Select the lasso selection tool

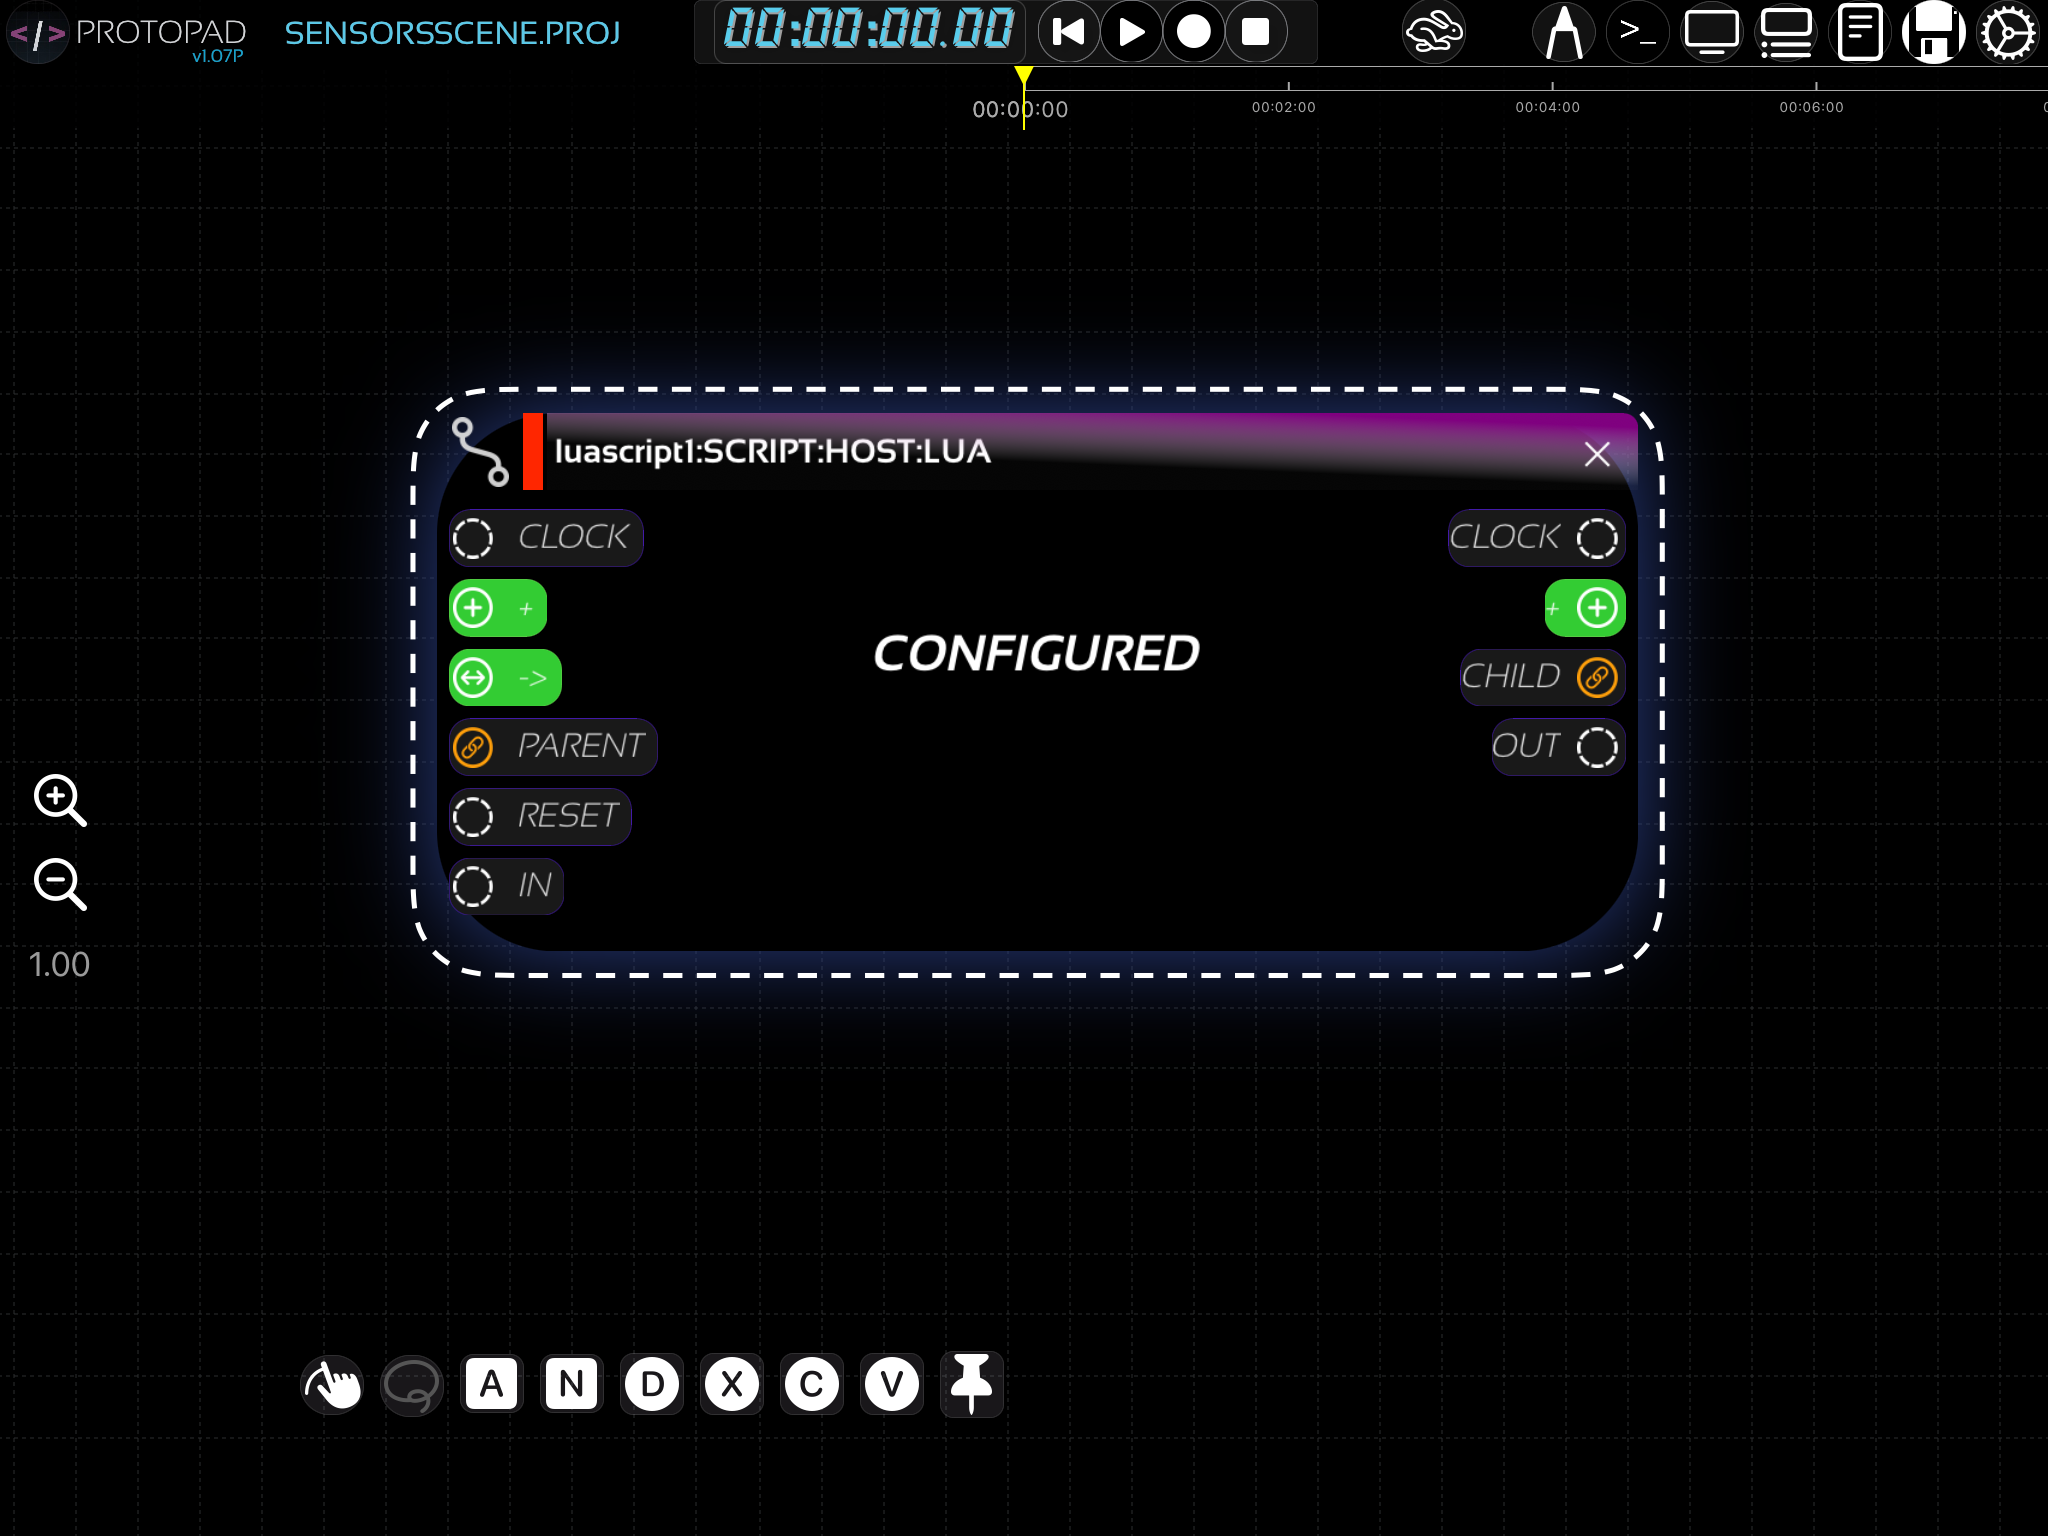coord(411,1385)
